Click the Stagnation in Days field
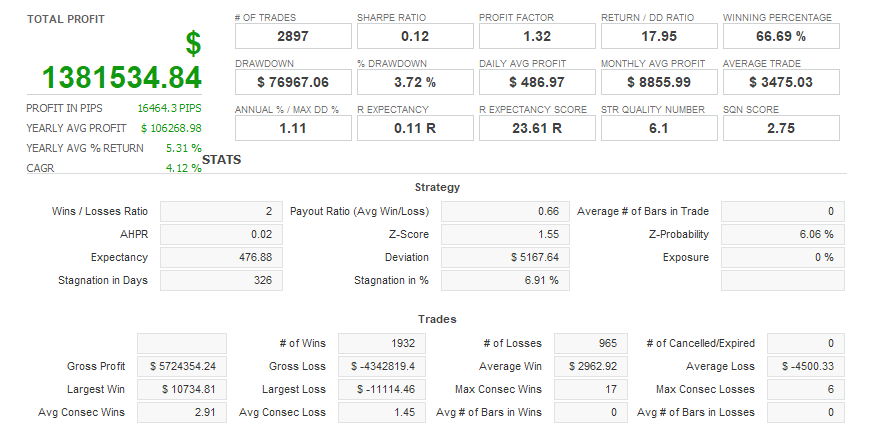This screenshot has width=876, height=431. [x=221, y=281]
